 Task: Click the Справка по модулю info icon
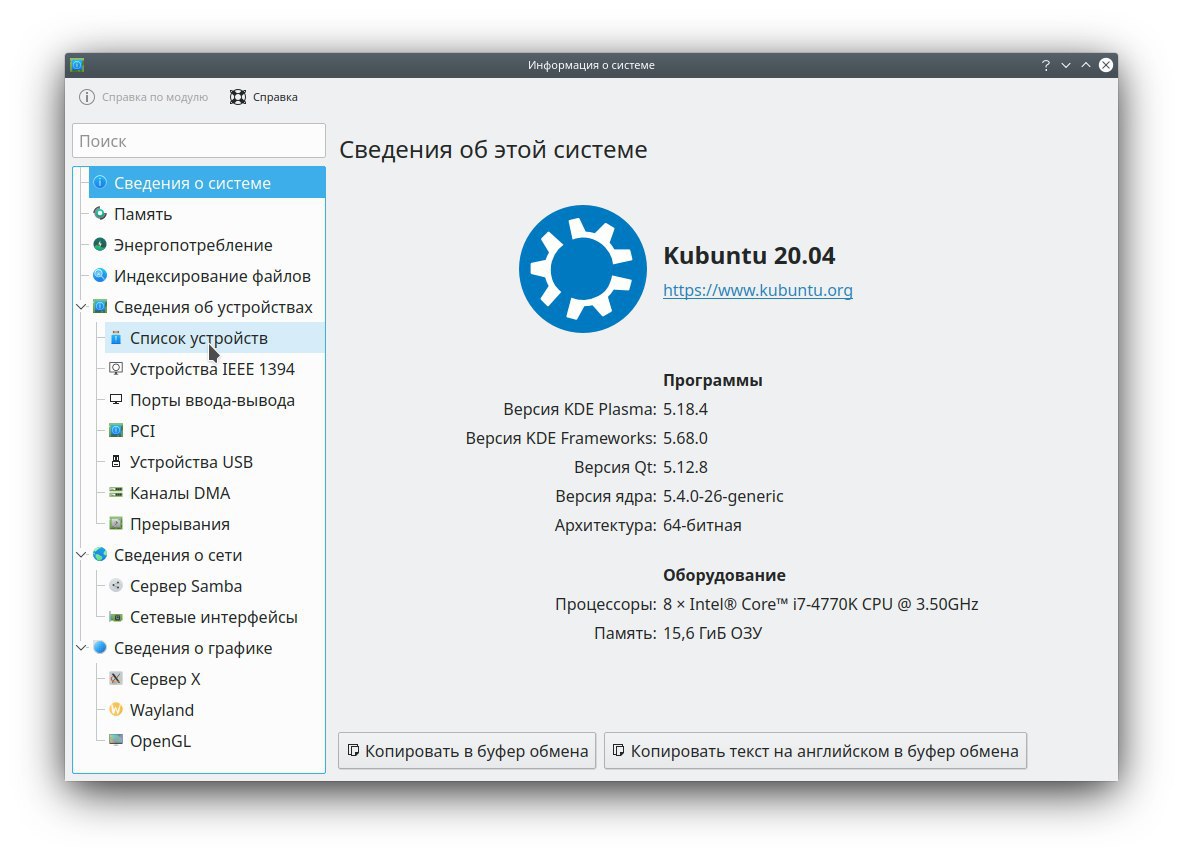click(x=87, y=97)
